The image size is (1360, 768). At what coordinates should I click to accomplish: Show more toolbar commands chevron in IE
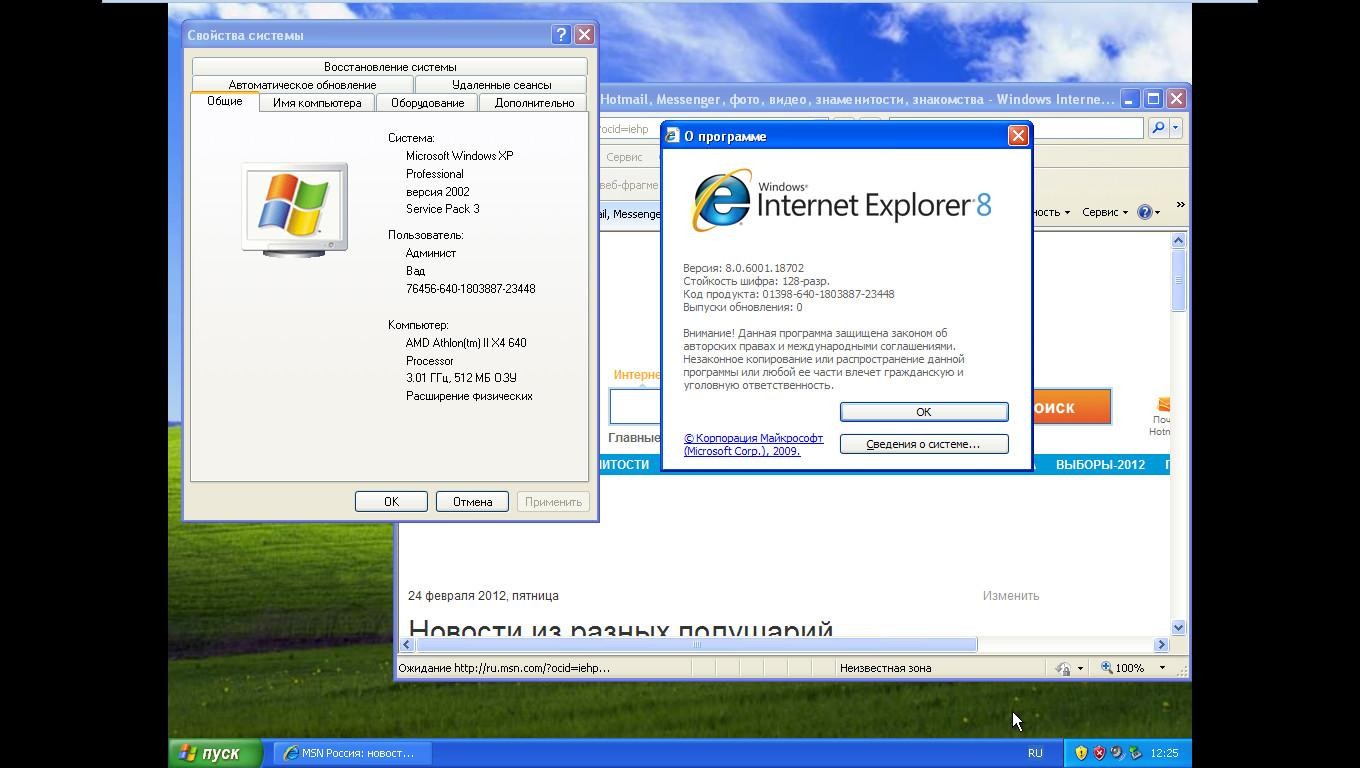tap(1180, 205)
